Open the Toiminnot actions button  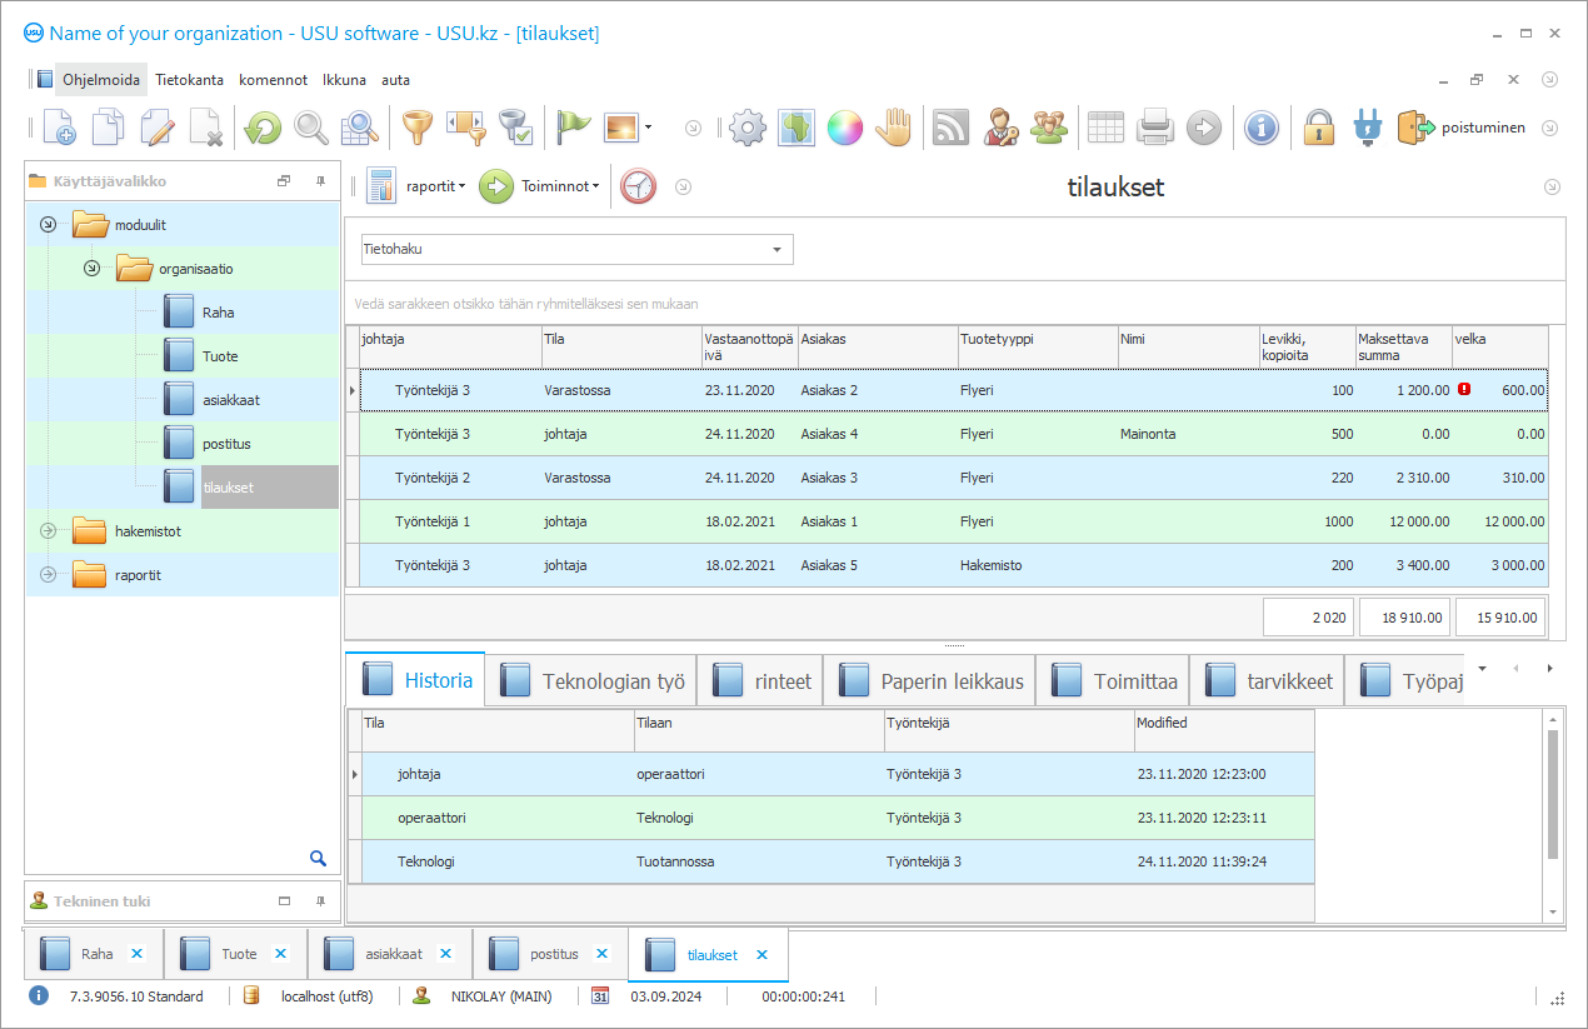(x=541, y=186)
